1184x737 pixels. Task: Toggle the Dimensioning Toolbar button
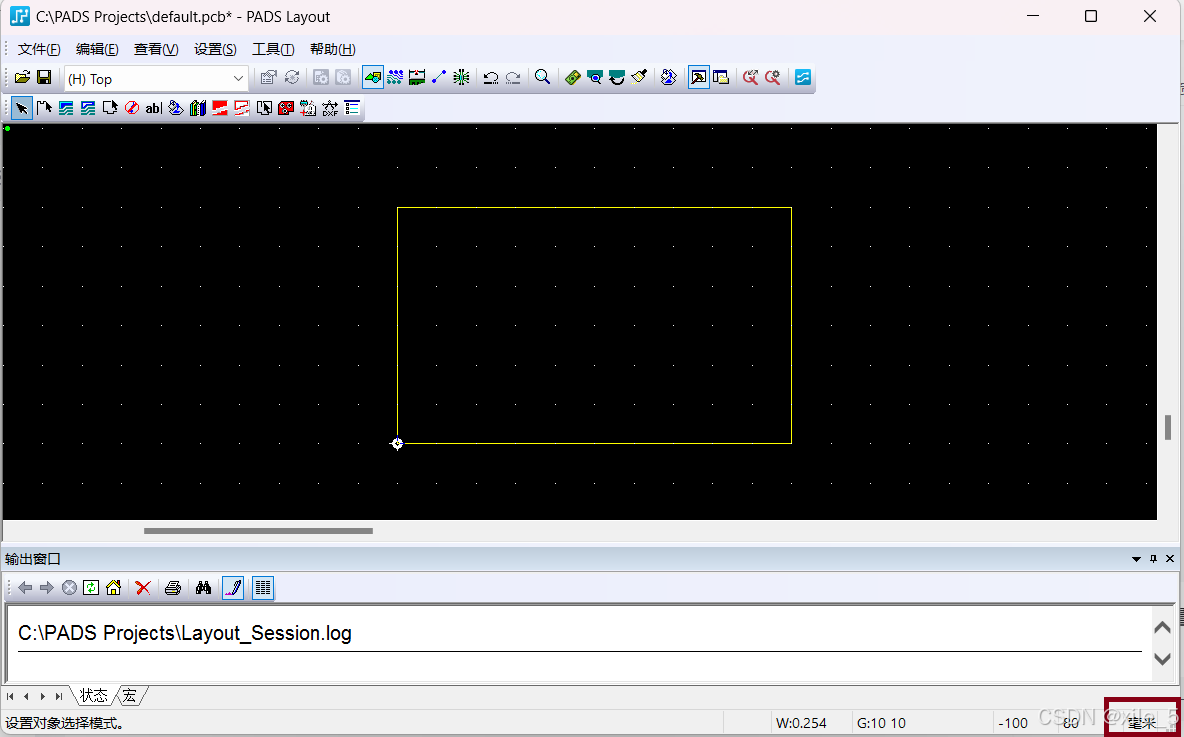coord(417,77)
